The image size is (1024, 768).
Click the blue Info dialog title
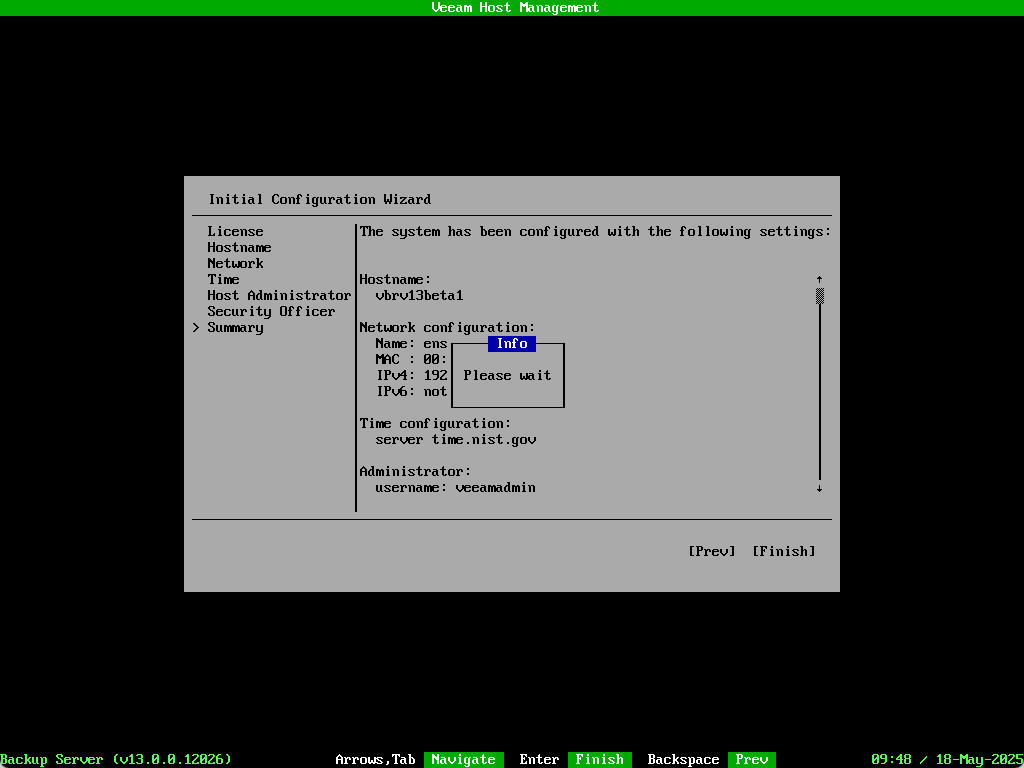tap(511, 343)
